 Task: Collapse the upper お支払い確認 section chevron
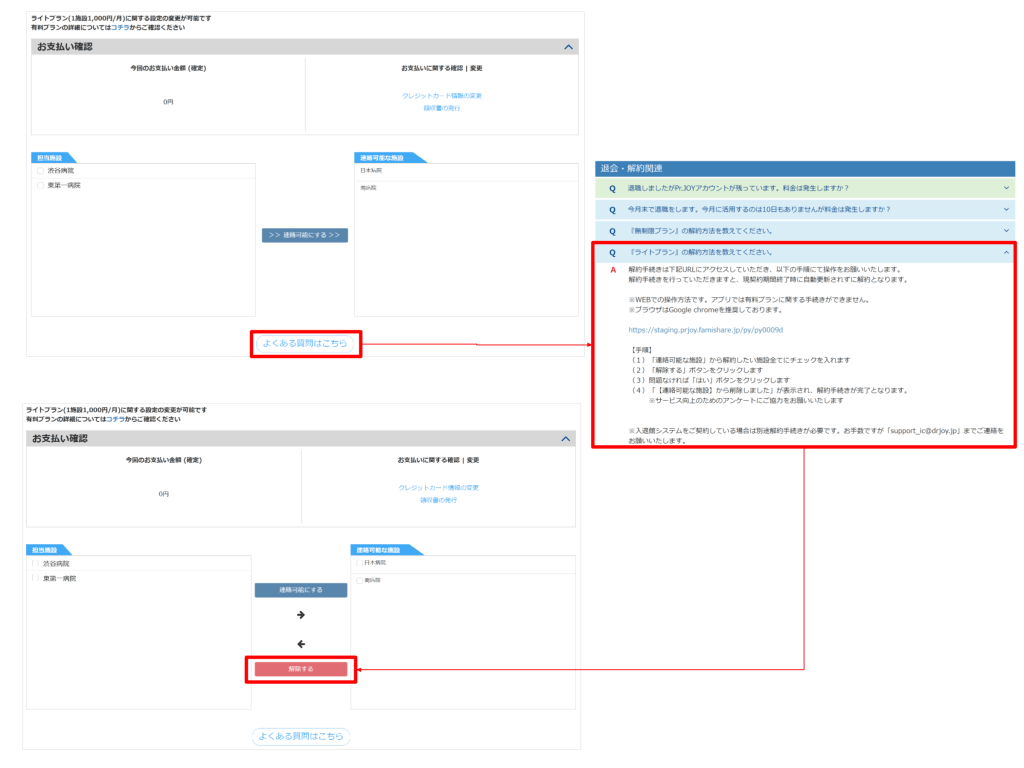coord(568,47)
